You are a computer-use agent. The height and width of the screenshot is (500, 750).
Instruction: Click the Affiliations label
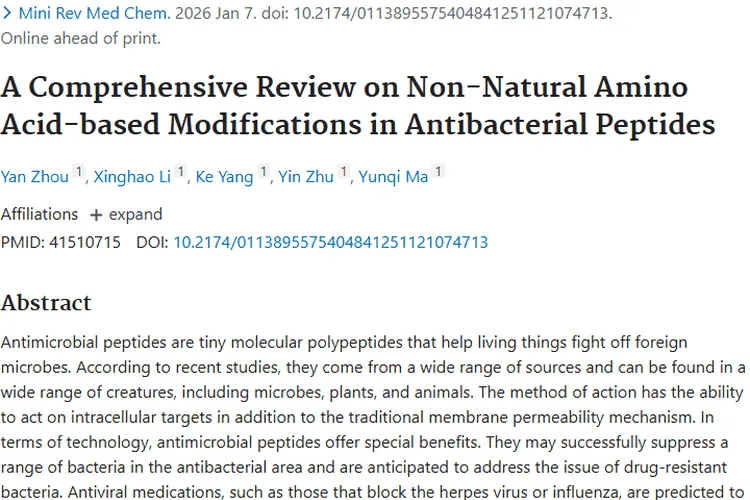click(39, 214)
